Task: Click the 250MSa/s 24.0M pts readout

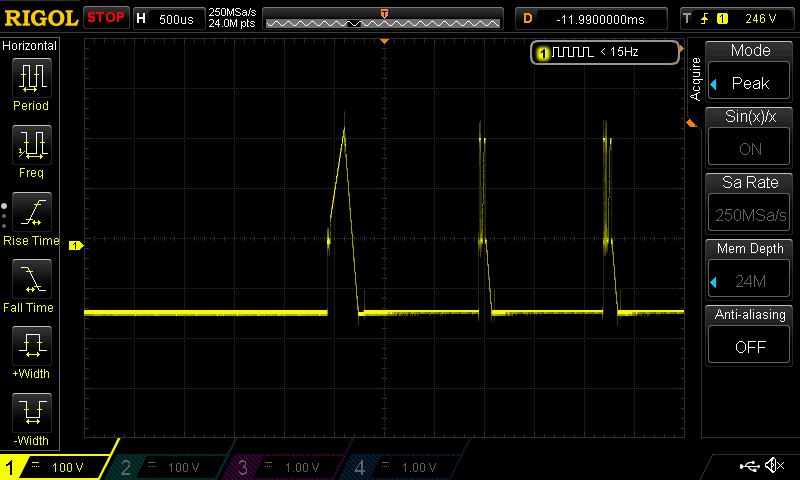Action: (x=232, y=18)
